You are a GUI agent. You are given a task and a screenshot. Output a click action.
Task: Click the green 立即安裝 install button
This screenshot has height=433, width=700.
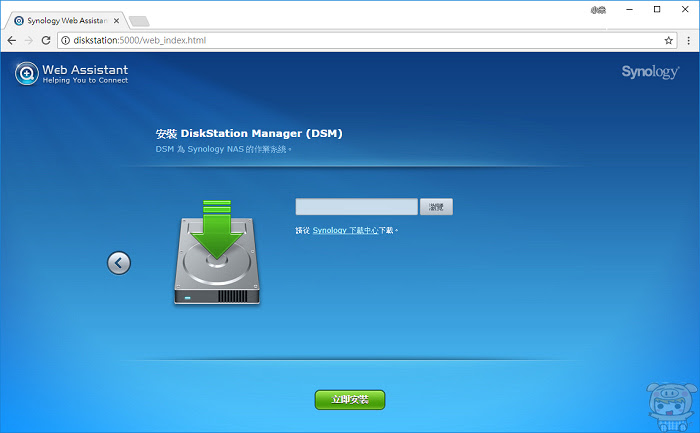pyautogui.click(x=350, y=400)
